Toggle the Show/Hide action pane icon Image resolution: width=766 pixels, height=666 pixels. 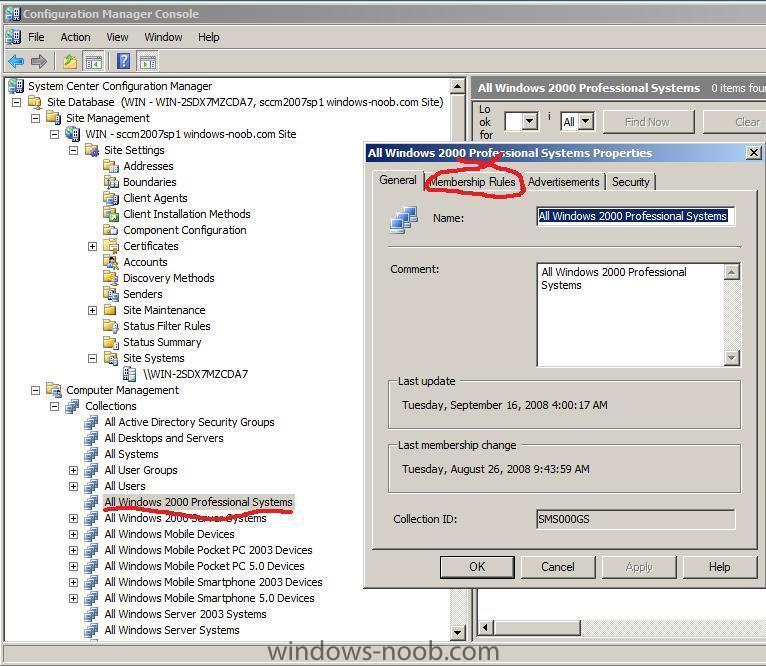(x=148, y=62)
